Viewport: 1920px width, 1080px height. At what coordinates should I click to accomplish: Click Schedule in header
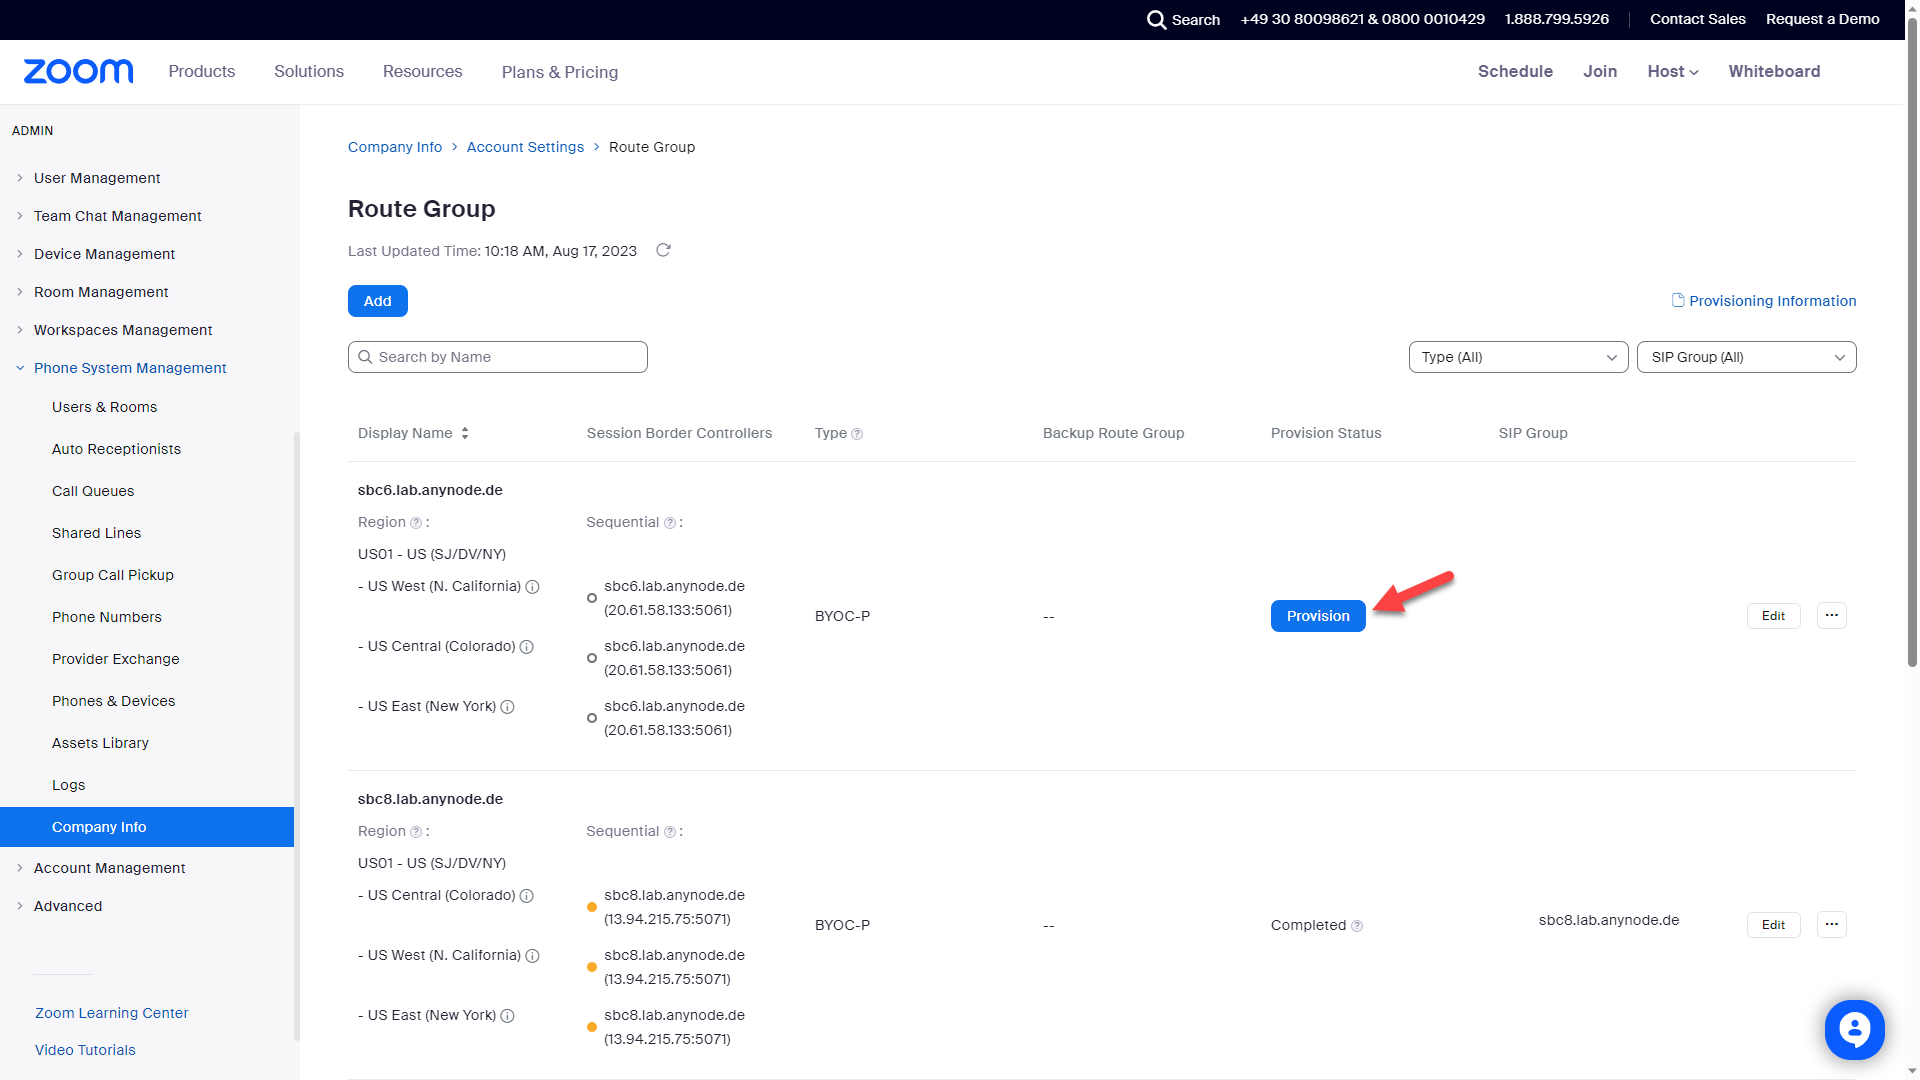pyautogui.click(x=1515, y=71)
